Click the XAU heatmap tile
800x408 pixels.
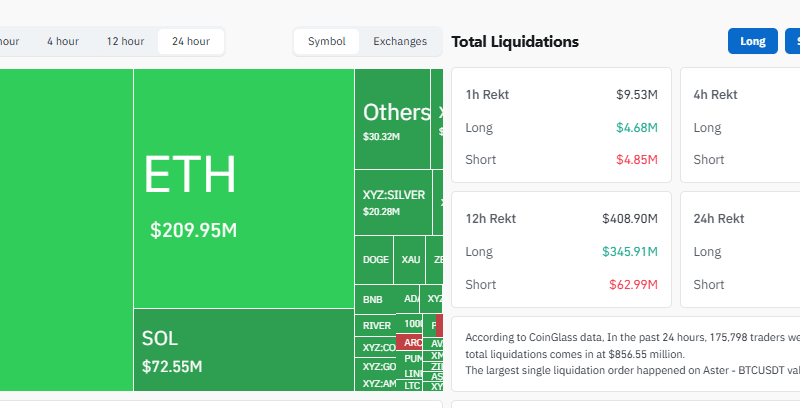pyautogui.click(x=410, y=260)
